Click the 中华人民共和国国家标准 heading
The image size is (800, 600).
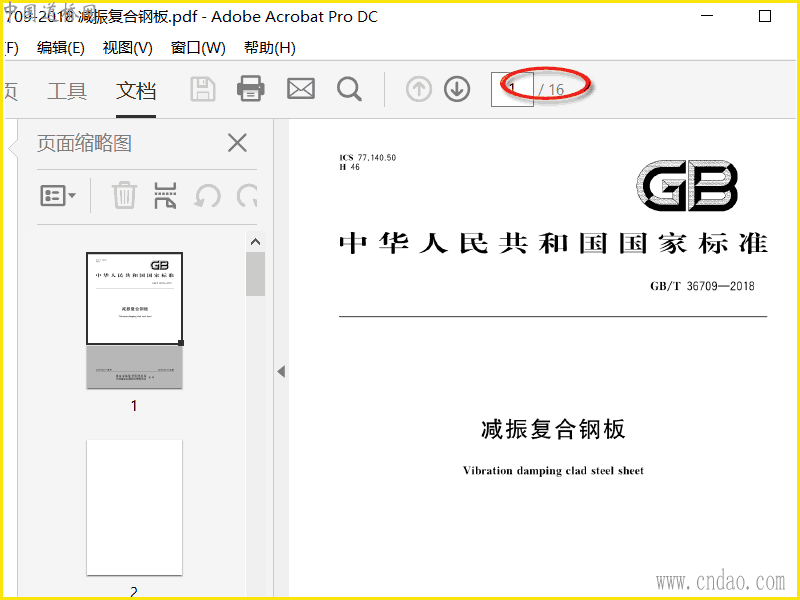[x=553, y=243]
